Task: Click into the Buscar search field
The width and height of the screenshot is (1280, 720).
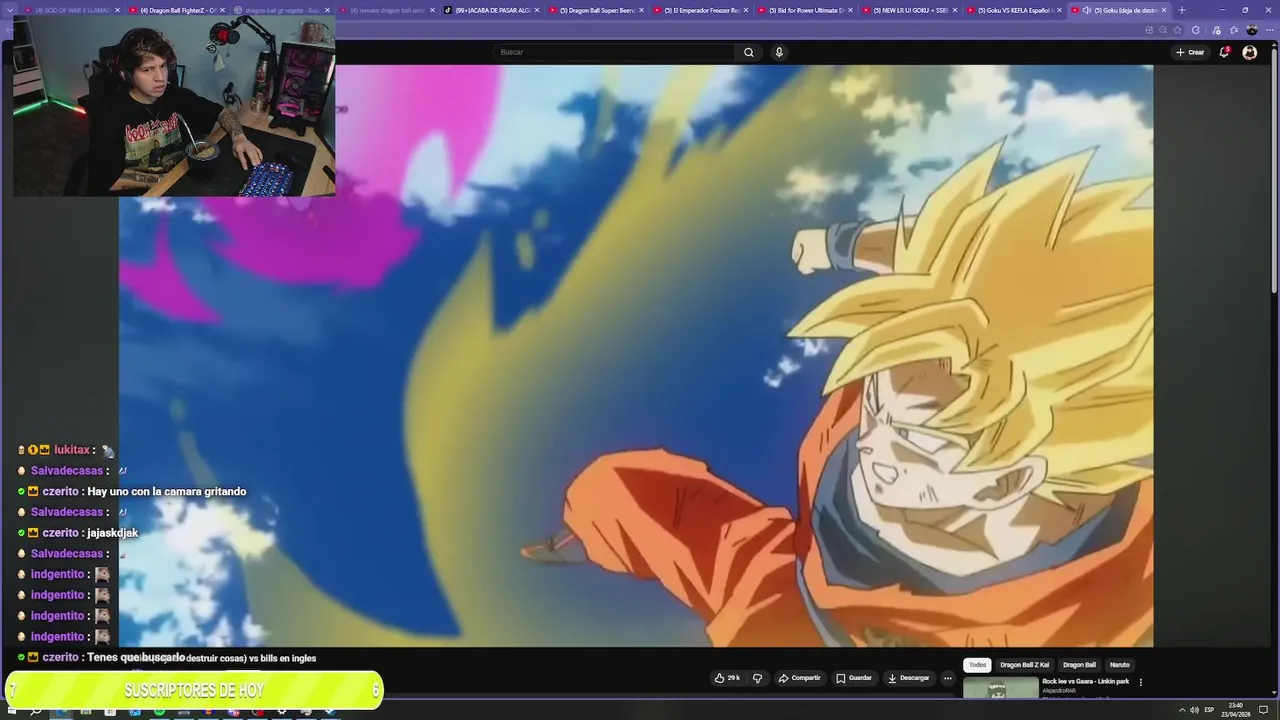Action: 615,52
